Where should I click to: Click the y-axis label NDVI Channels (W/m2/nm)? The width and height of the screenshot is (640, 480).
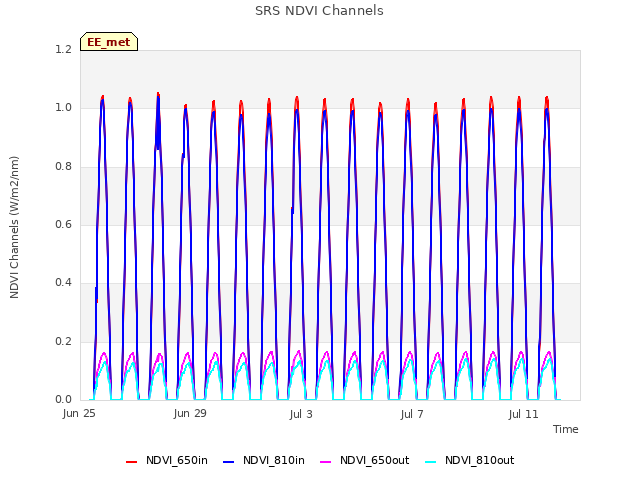(14, 227)
